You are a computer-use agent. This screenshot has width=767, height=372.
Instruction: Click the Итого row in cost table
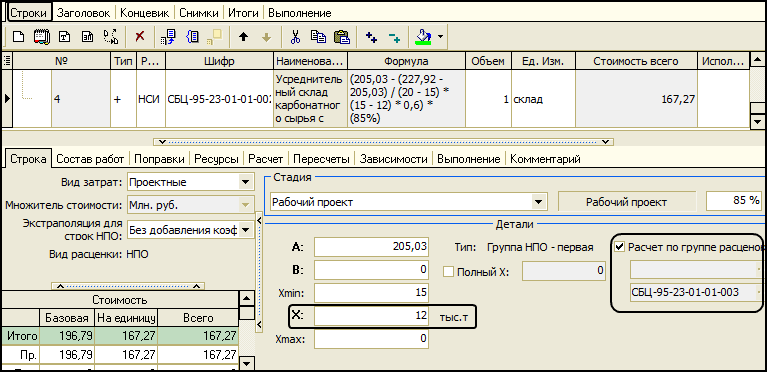click(120, 336)
